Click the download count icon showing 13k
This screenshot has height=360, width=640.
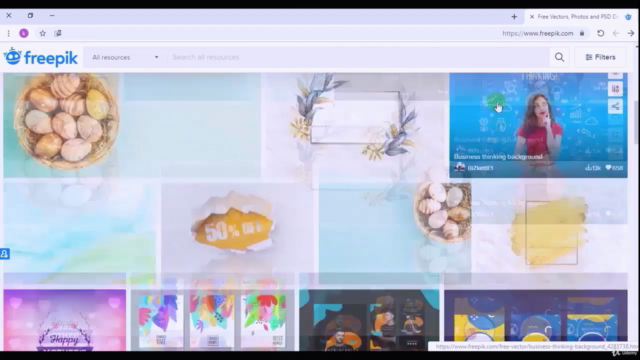click(588, 167)
